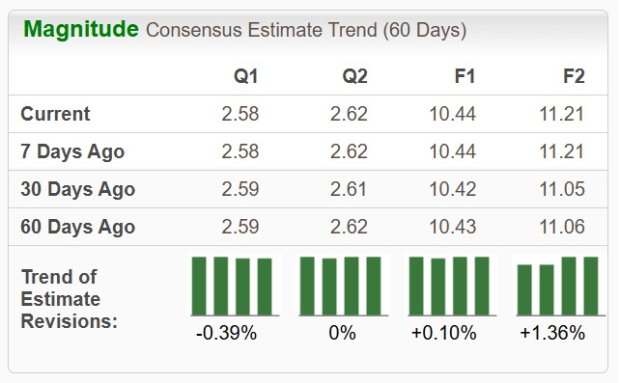The image size is (620, 383).
Task: Click the 7 Days Ago row label
Action: click(x=73, y=152)
